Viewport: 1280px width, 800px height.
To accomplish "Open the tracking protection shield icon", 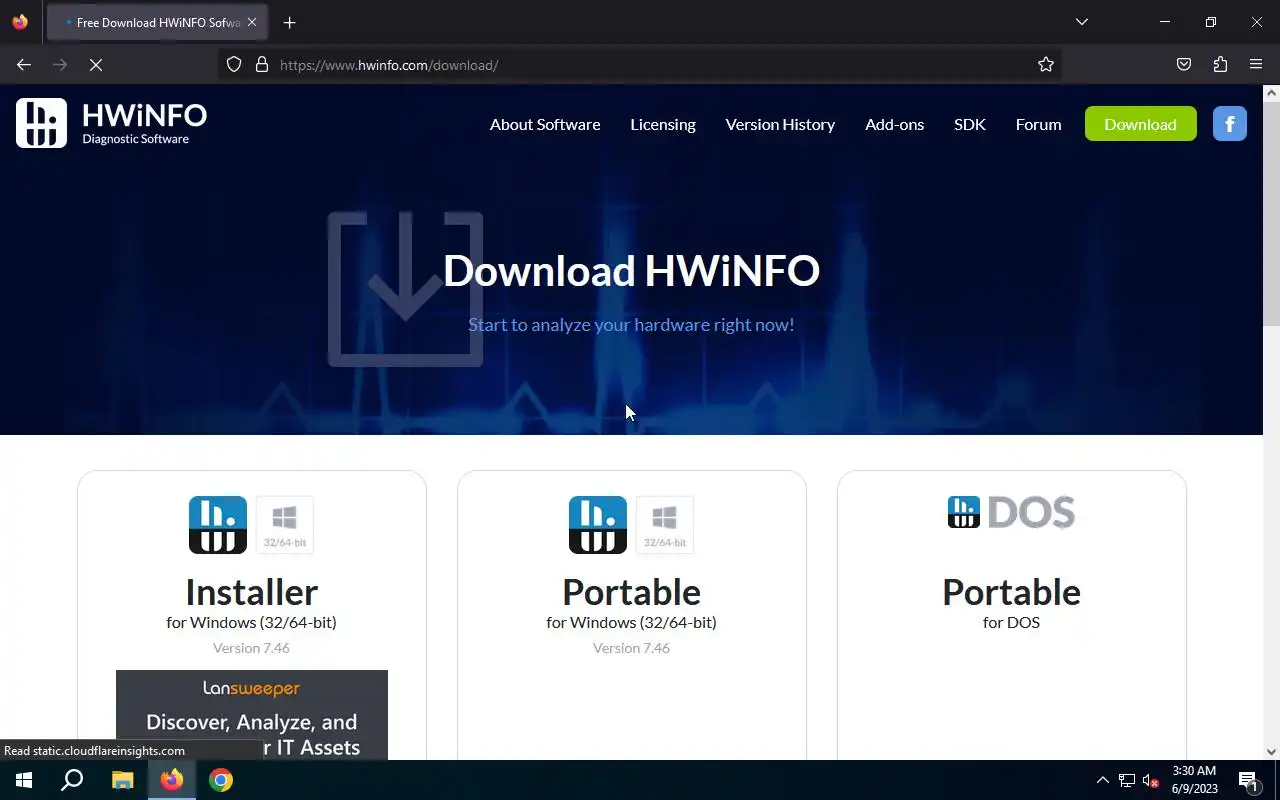I will point(234,65).
